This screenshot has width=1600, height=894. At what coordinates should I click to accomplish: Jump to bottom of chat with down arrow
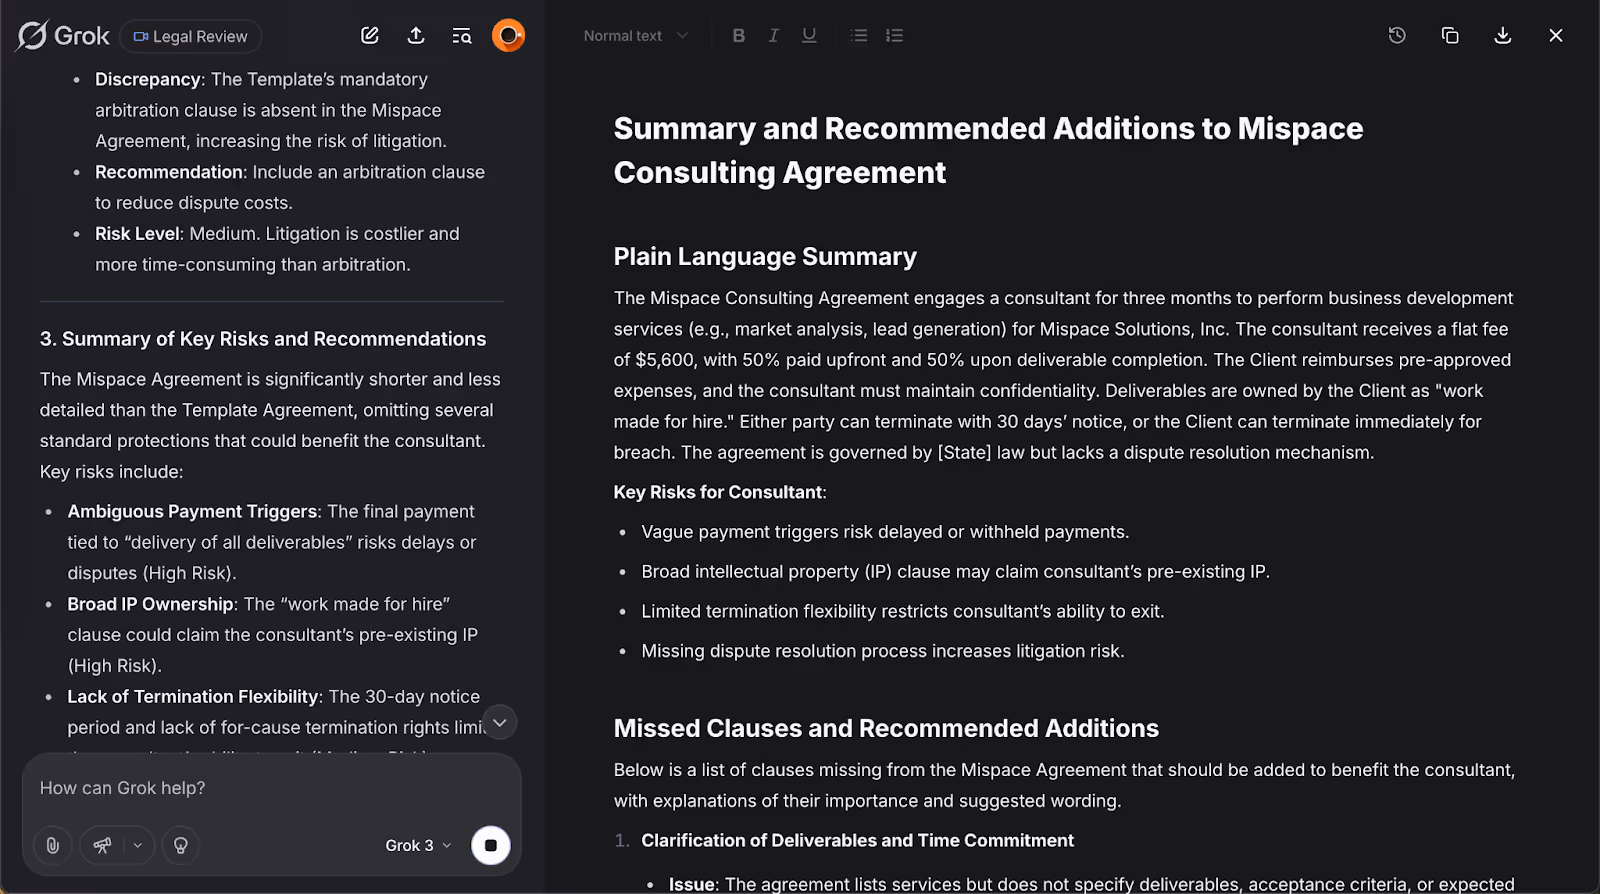pyautogui.click(x=500, y=722)
